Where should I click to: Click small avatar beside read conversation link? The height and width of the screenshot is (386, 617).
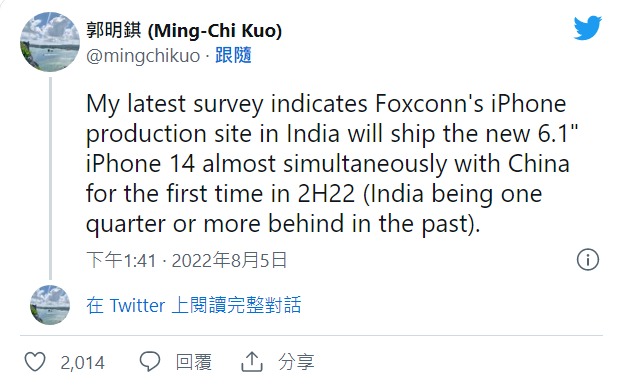50,305
